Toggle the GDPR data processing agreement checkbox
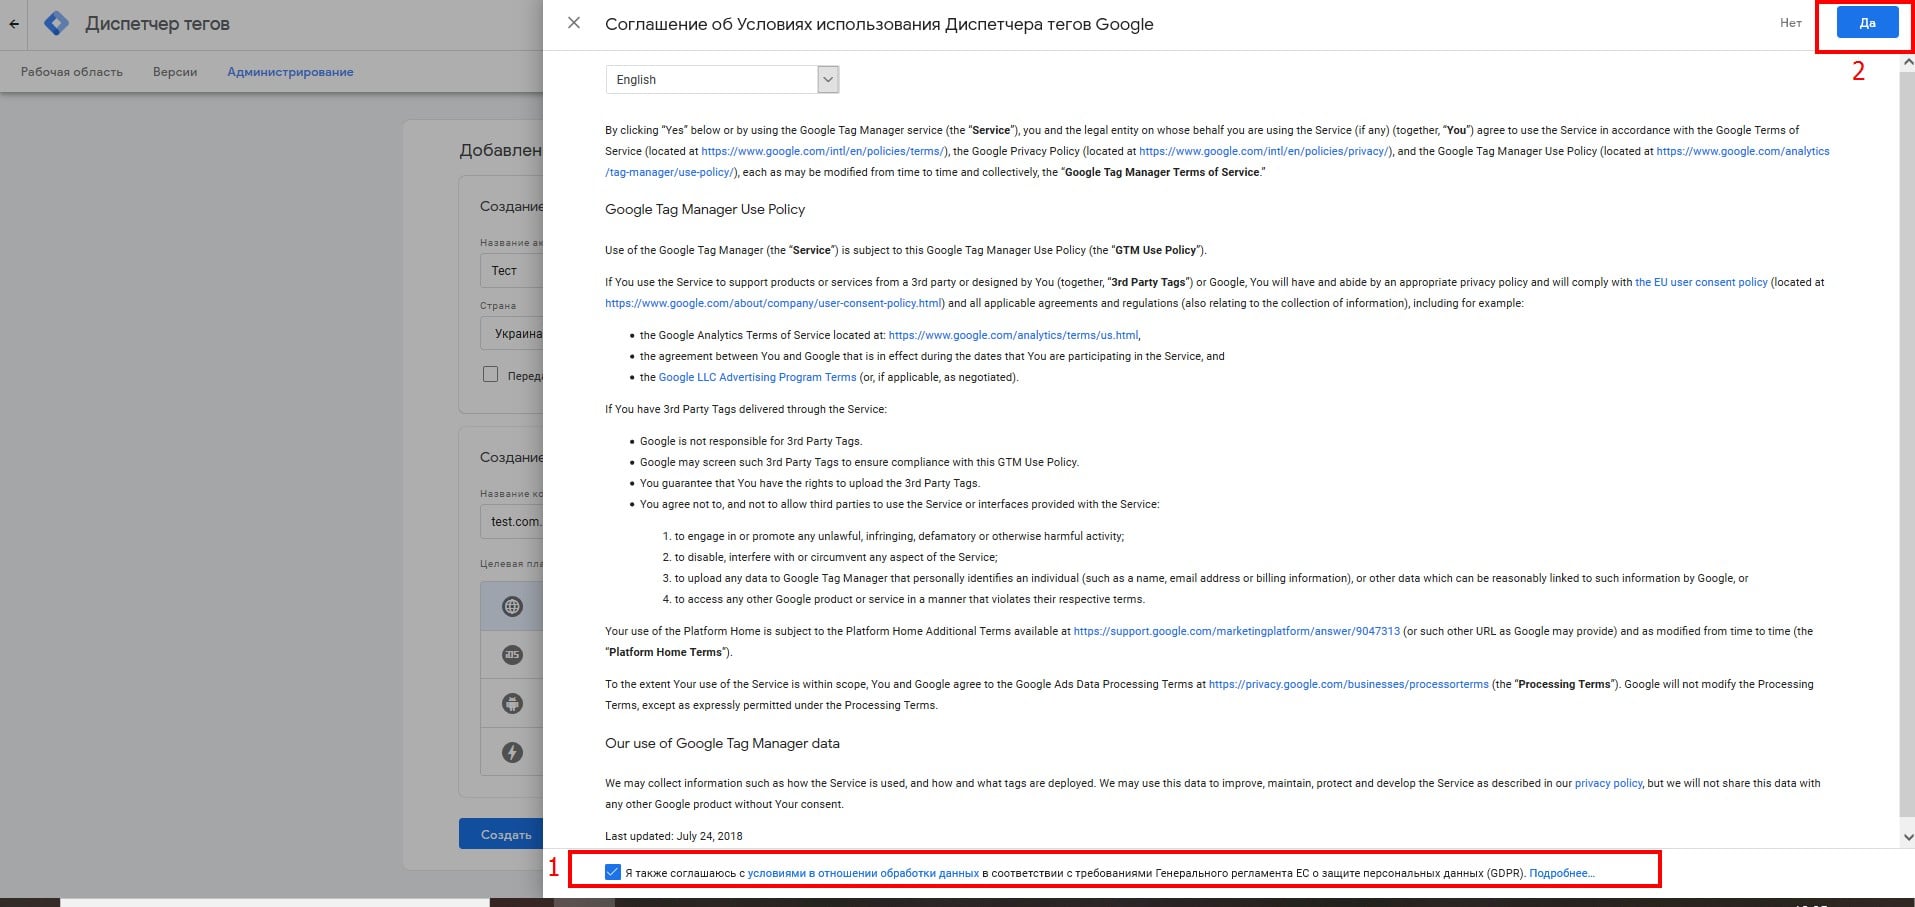 [613, 872]
